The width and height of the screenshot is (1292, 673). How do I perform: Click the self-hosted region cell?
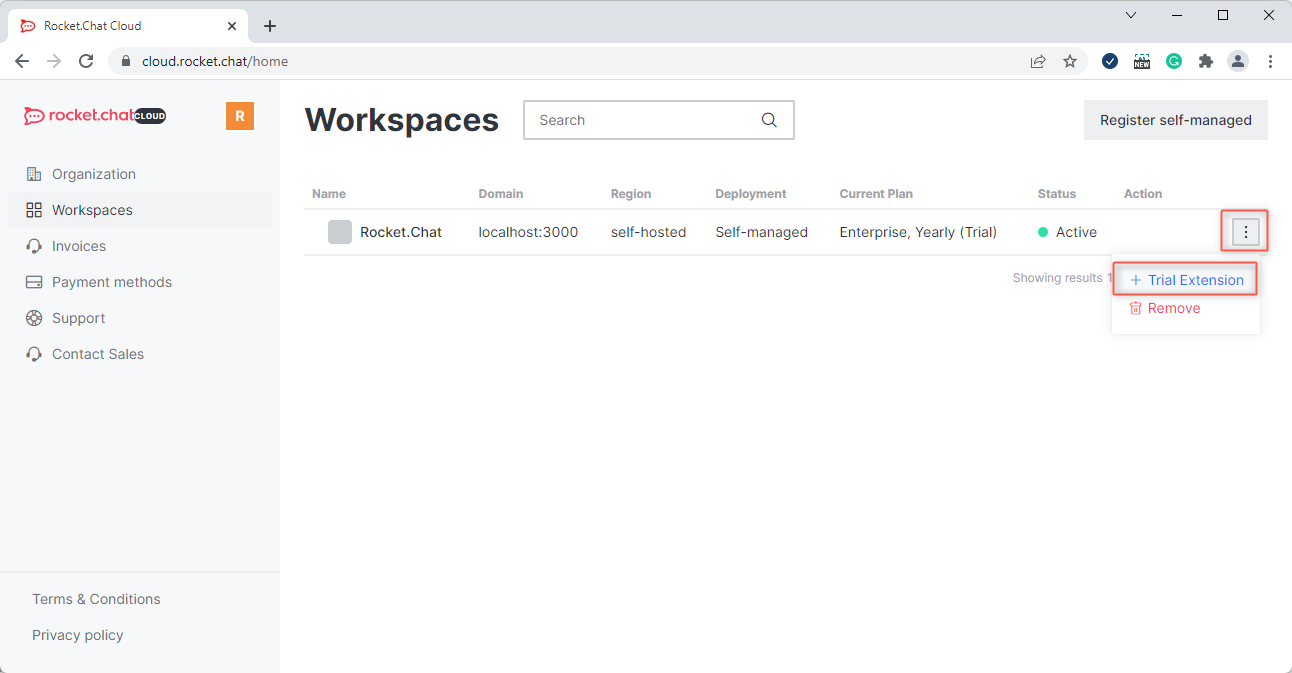click(648, 232)
